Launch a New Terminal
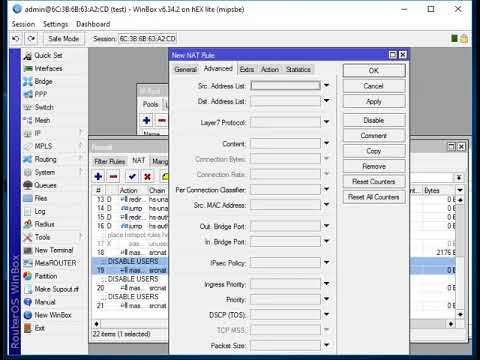This screenshot has width=480, height=360. point(54,250)
